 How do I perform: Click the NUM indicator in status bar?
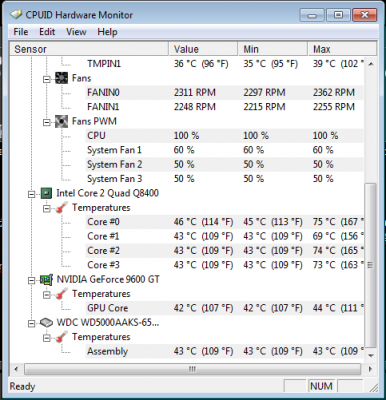(x=321, y=386)
